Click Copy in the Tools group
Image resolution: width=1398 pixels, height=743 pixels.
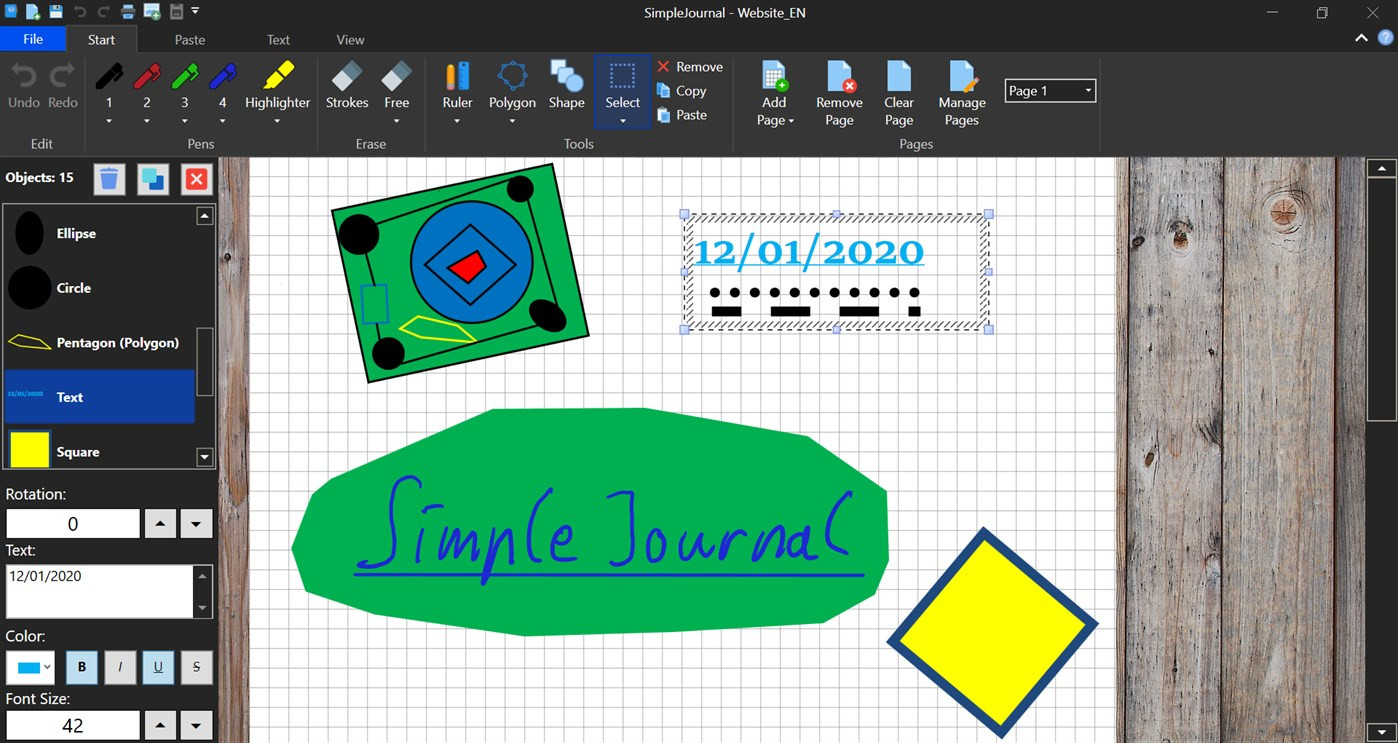click(682, 91)
